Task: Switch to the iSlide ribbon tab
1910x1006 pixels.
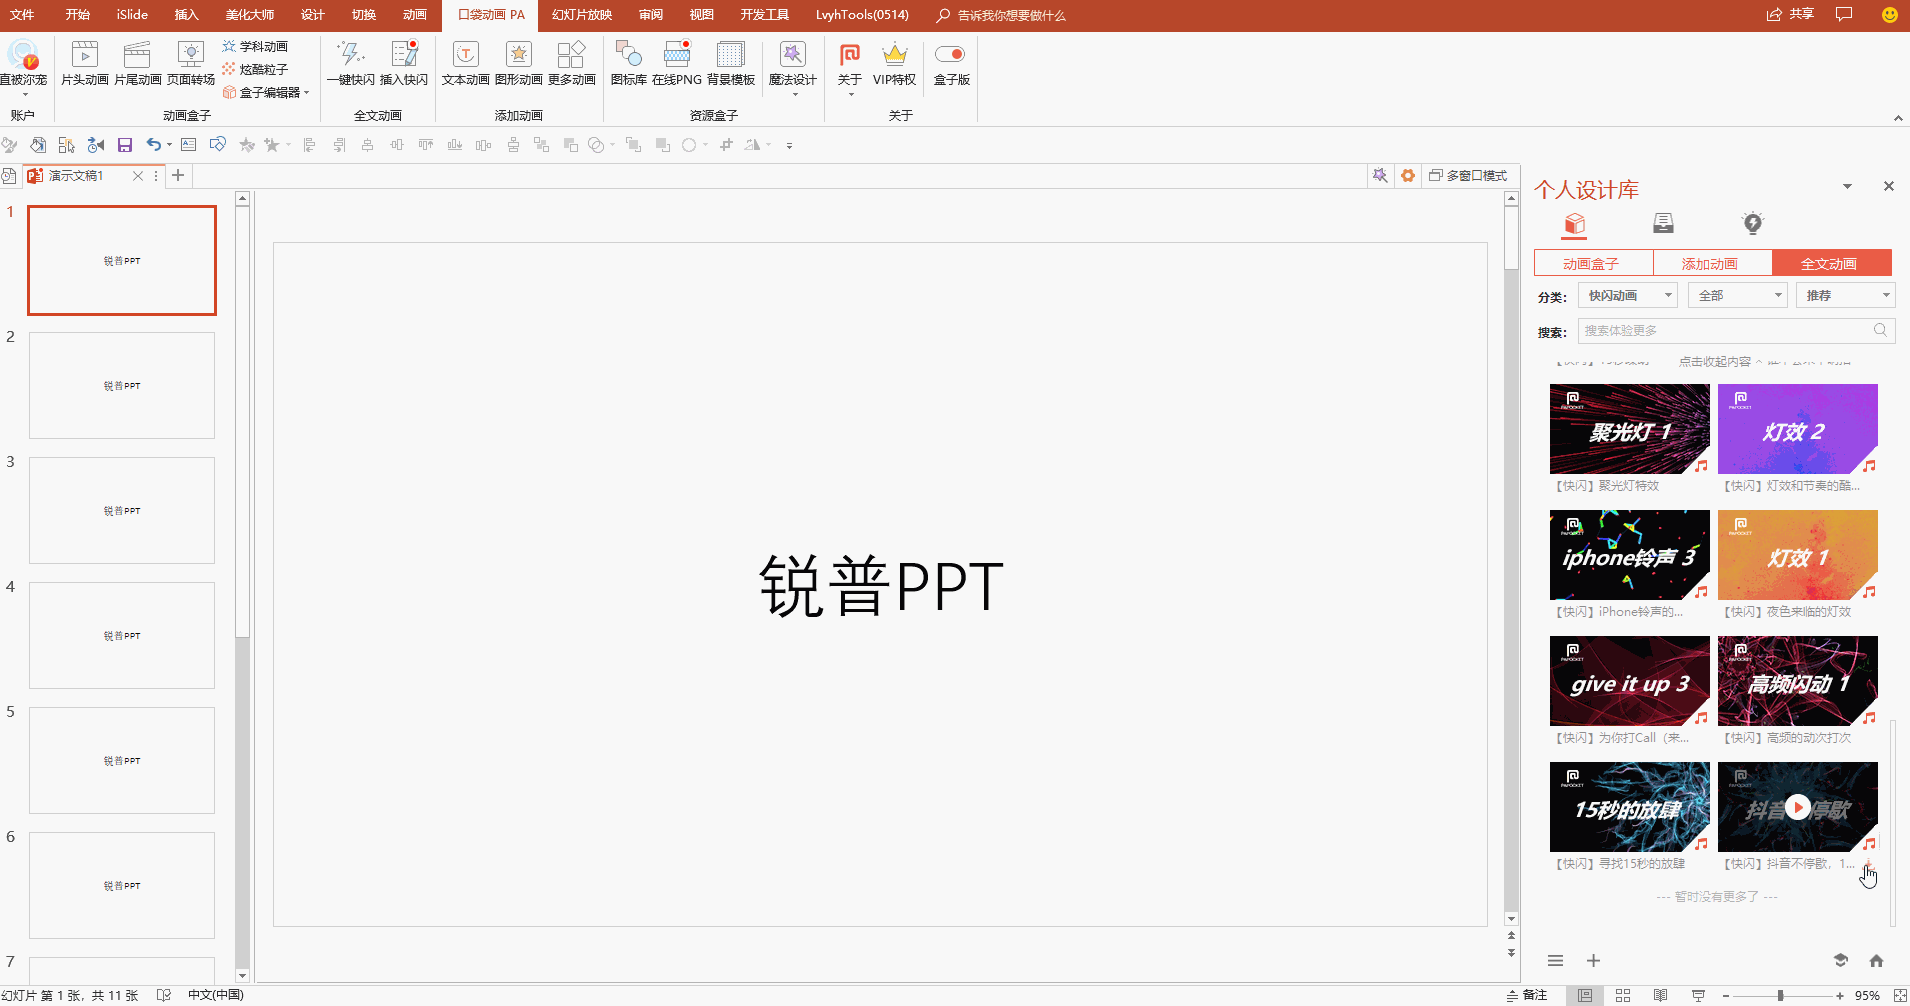Action: [132, 15]
